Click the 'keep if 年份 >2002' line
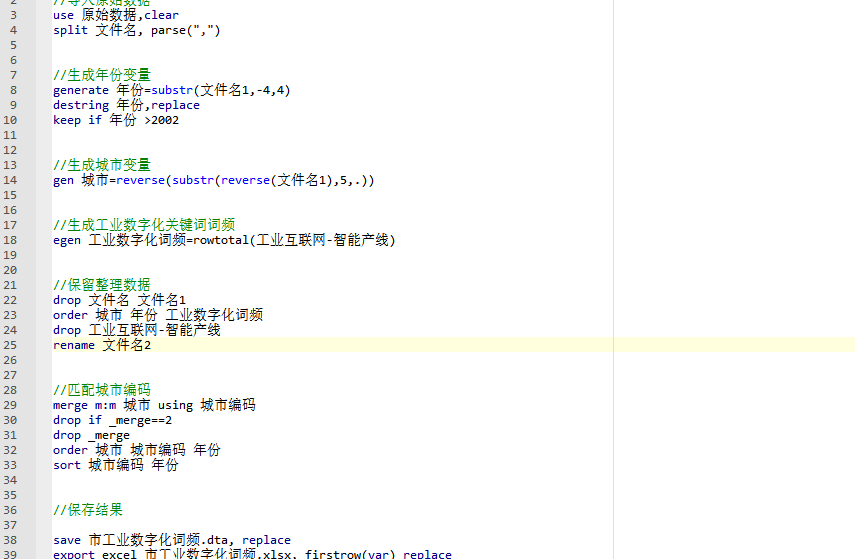The width and height of the screenshot is (855, 559). click(116, 120)
